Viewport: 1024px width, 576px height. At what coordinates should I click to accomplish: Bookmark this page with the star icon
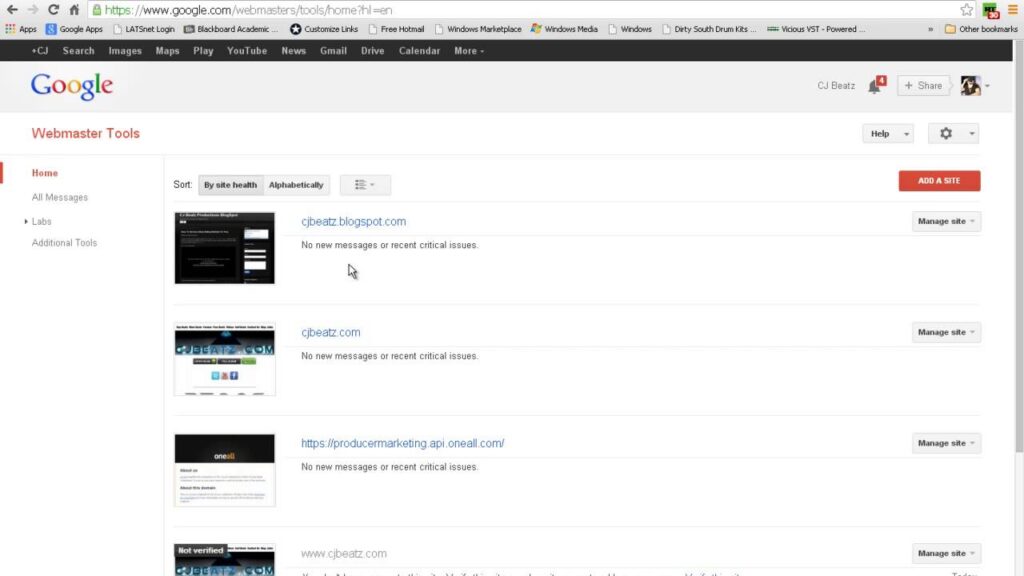tap(967, 10)
